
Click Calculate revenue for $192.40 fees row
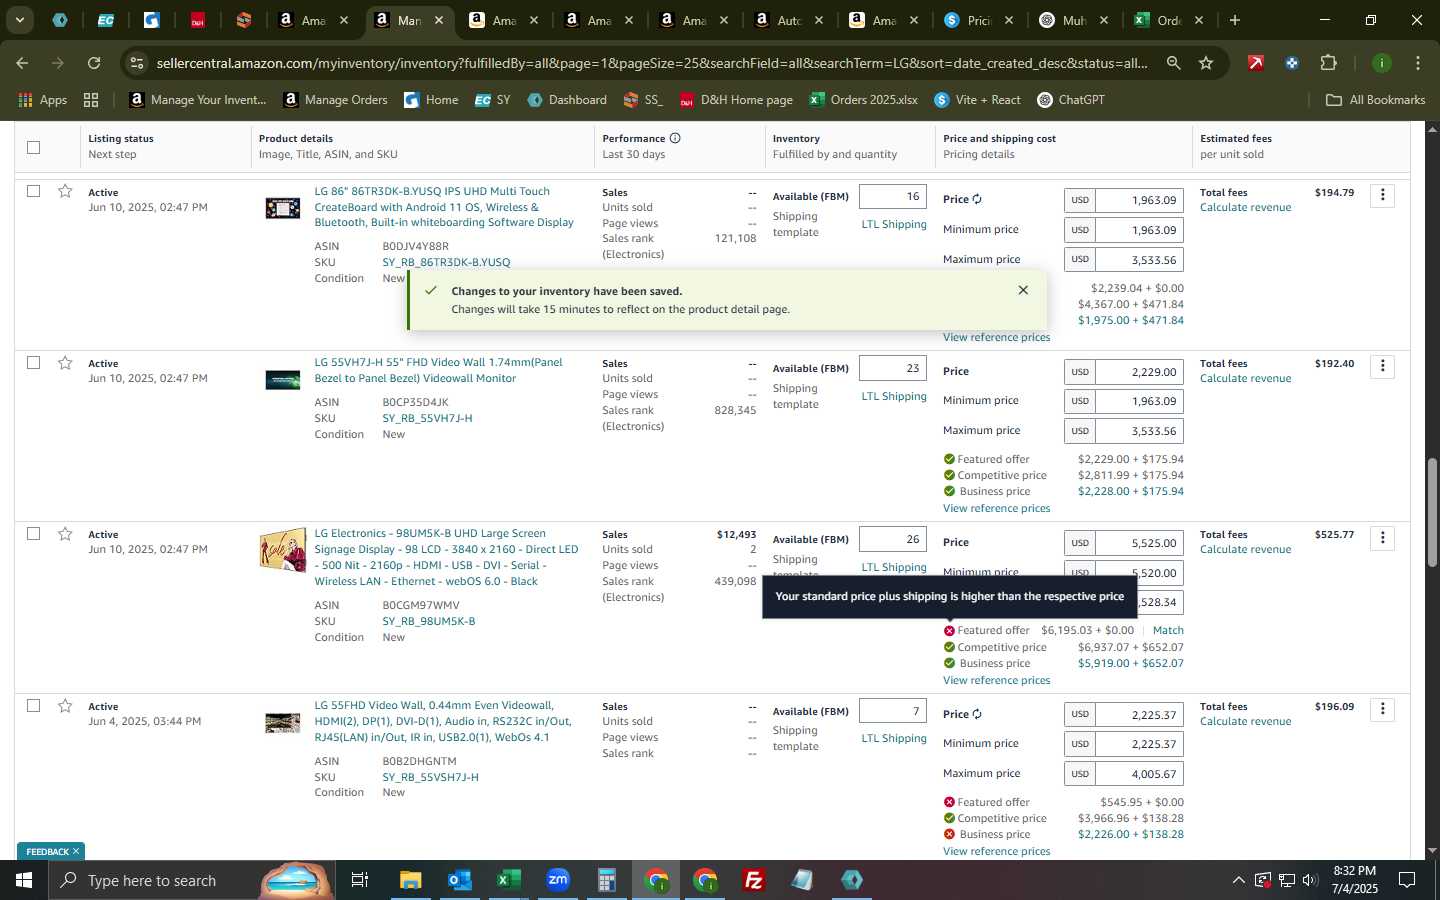1245,378
